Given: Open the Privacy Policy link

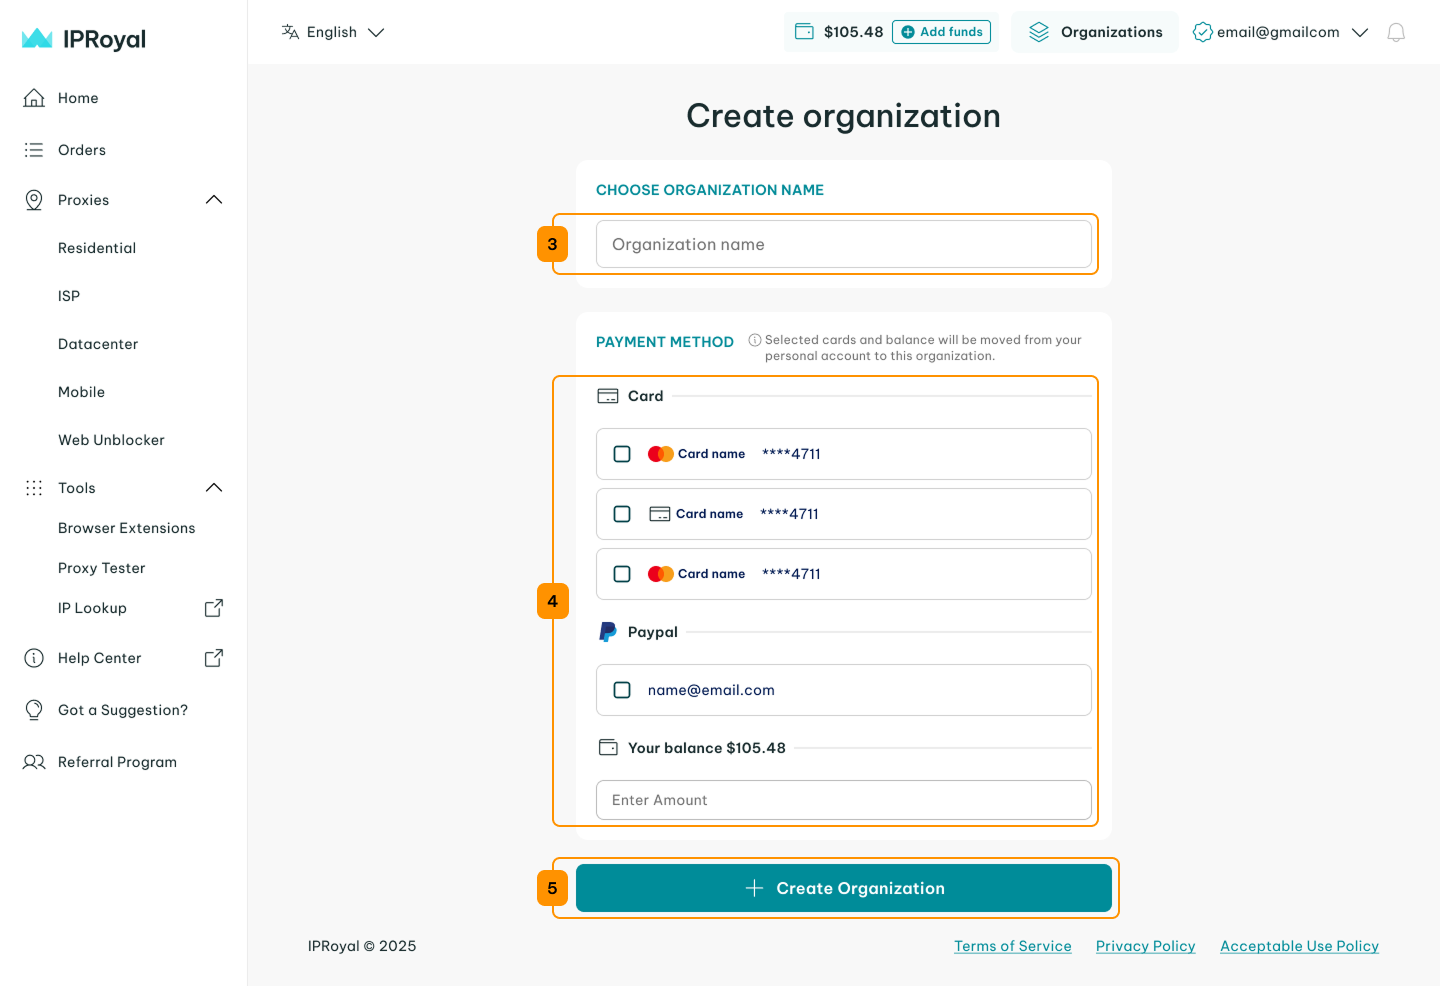Looking at the screenshot, I should [1145, 946].
